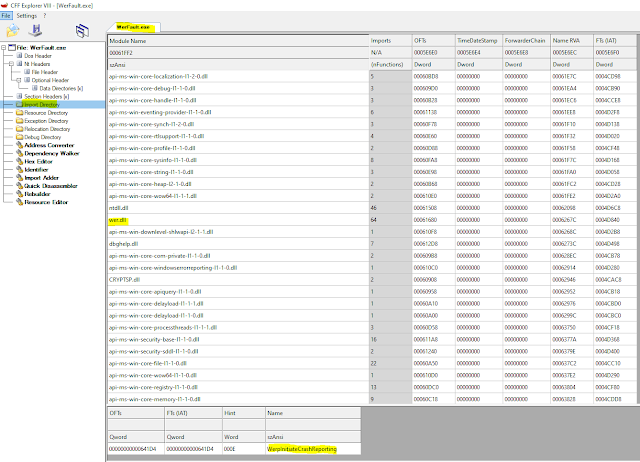Select api-ms-win-security-base-l1-1-0.dll row
Image resolution: width=640 pixels, height=462 pixels.
point(372,340)
